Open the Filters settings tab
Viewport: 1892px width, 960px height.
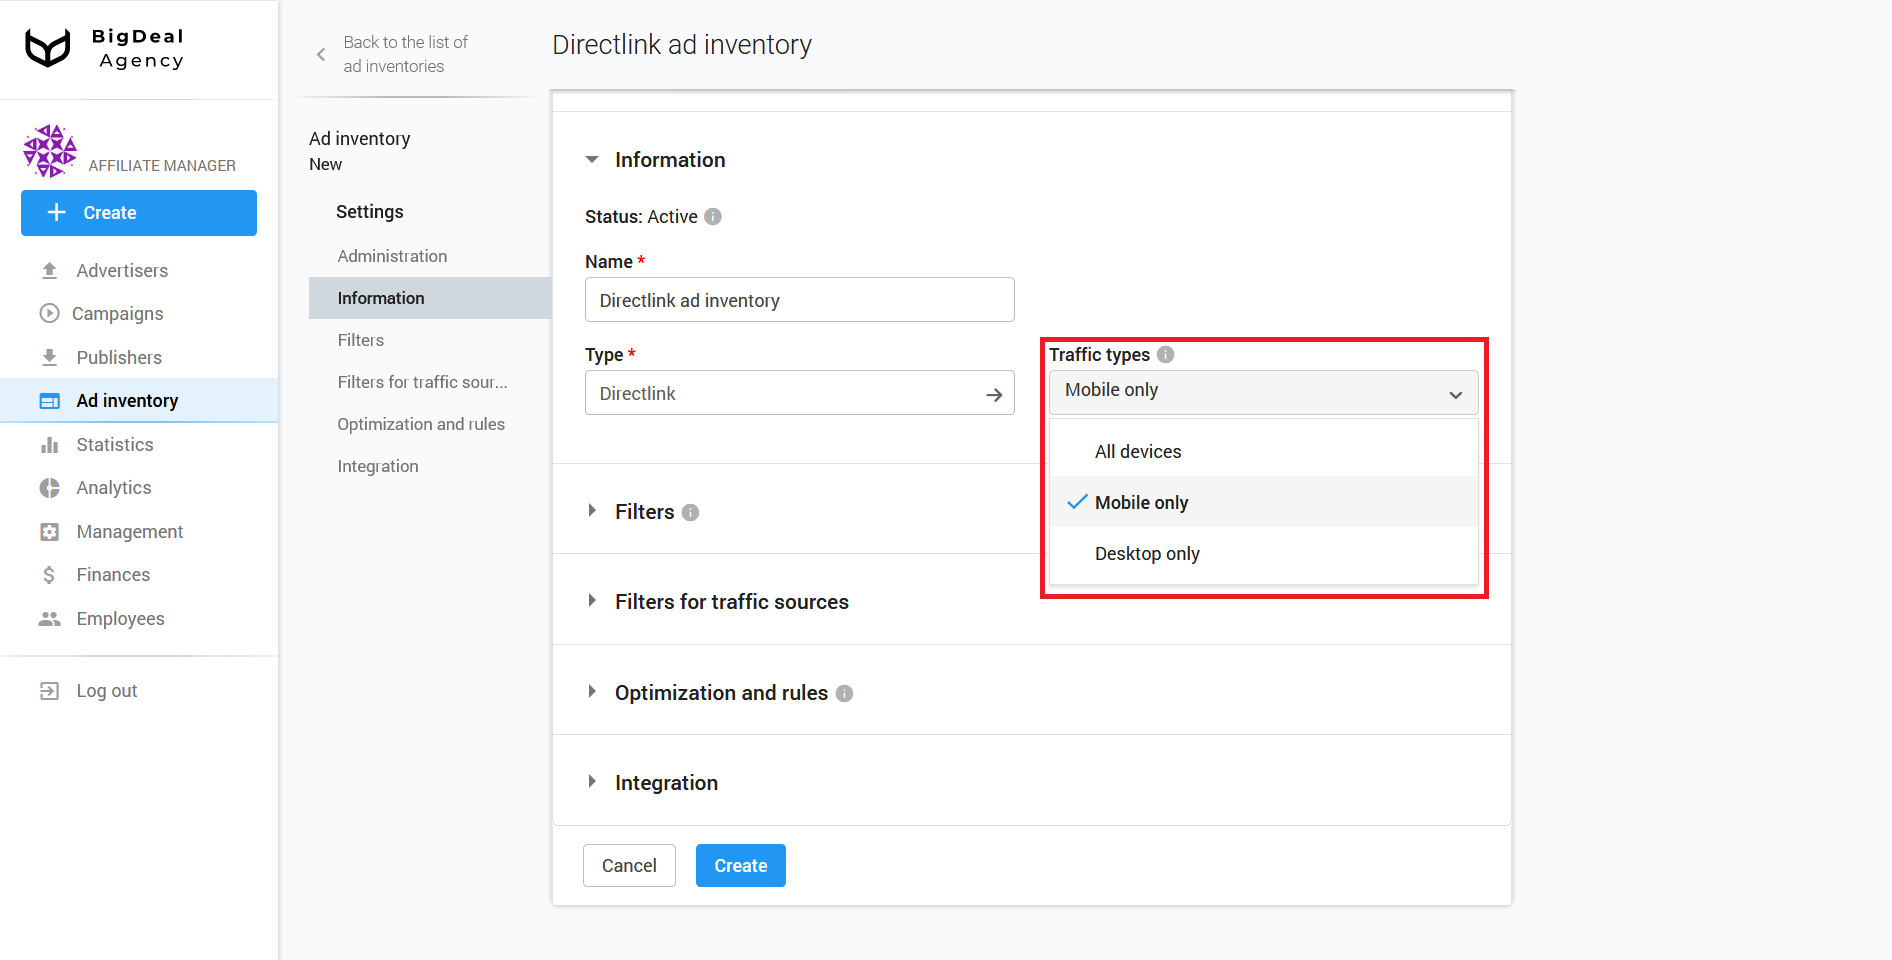coord(360,340)
